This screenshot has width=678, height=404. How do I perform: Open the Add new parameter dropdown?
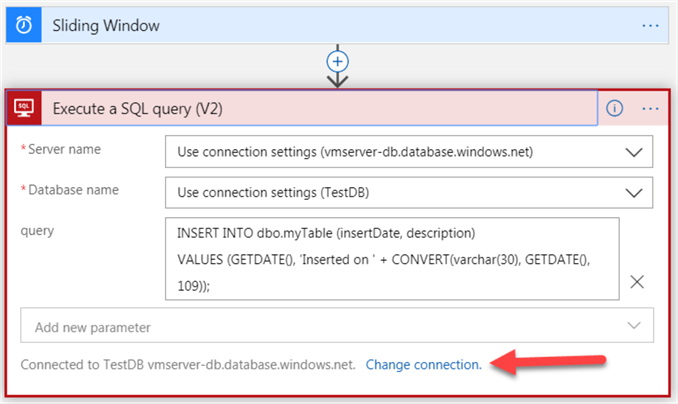(633, 326)
